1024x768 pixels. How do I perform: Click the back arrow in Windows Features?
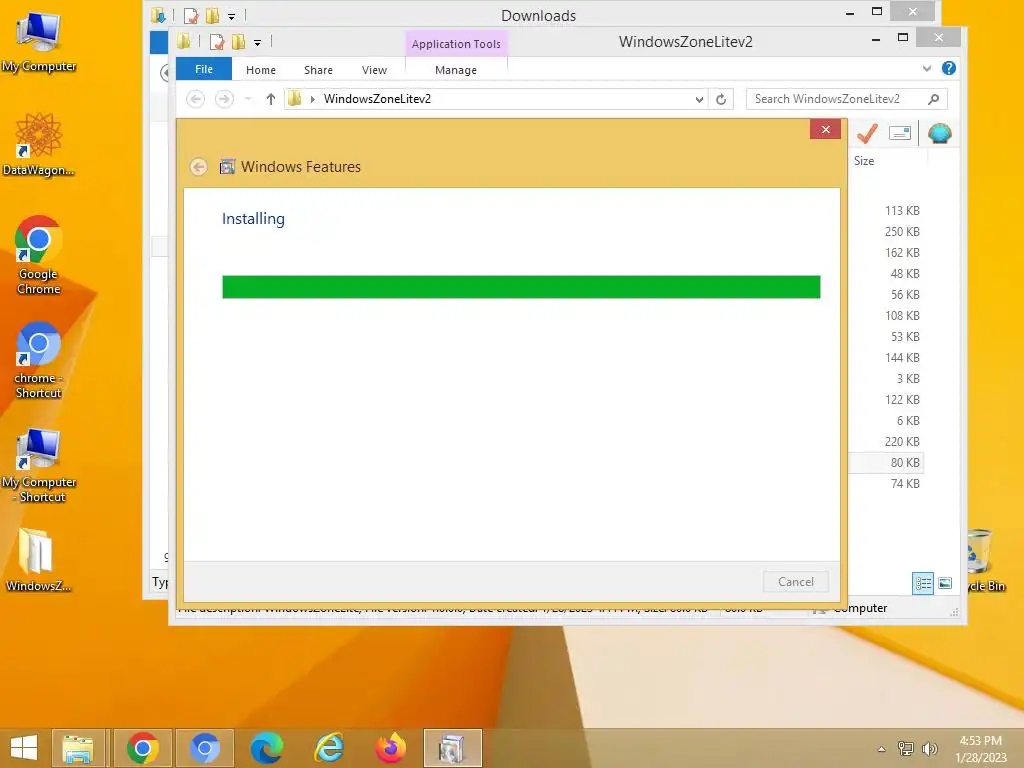coord(199,167)
